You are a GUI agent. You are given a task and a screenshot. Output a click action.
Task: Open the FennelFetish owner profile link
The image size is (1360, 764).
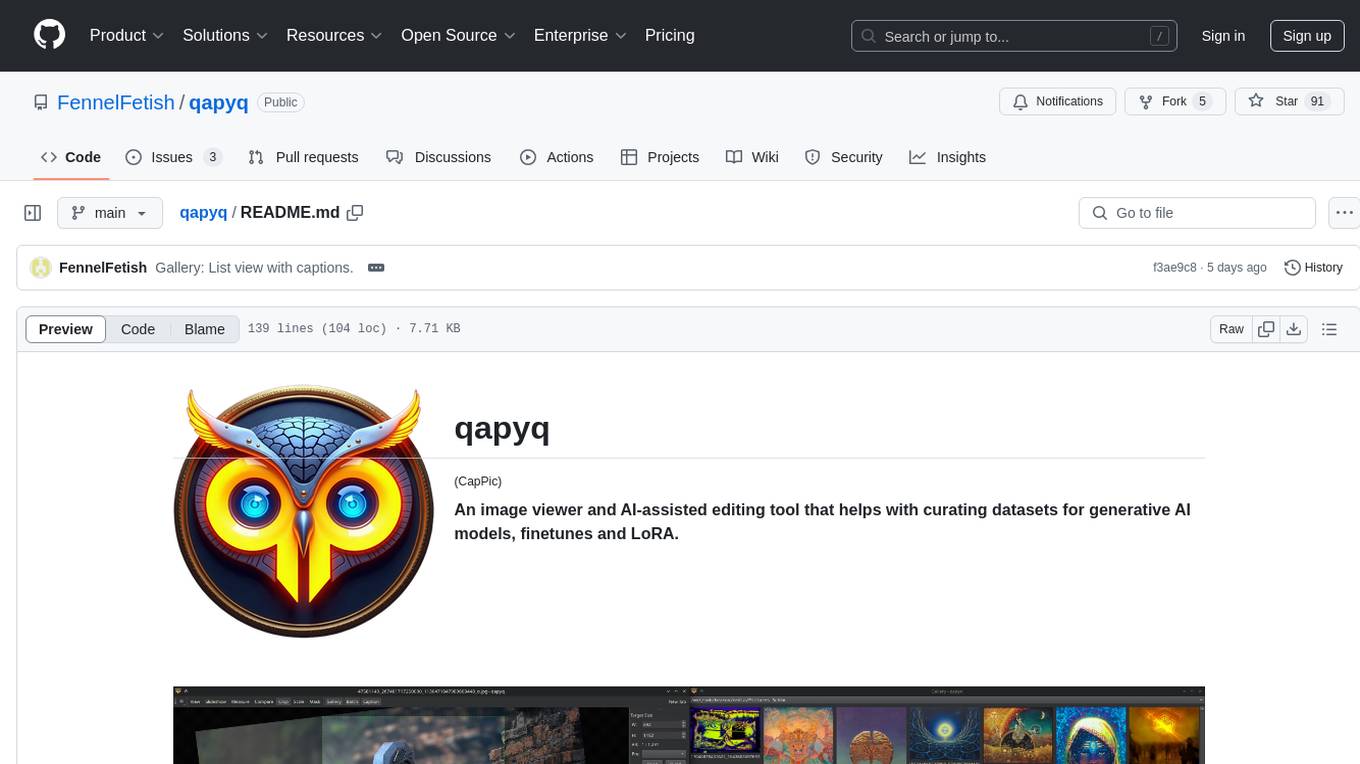coord(115,102)
